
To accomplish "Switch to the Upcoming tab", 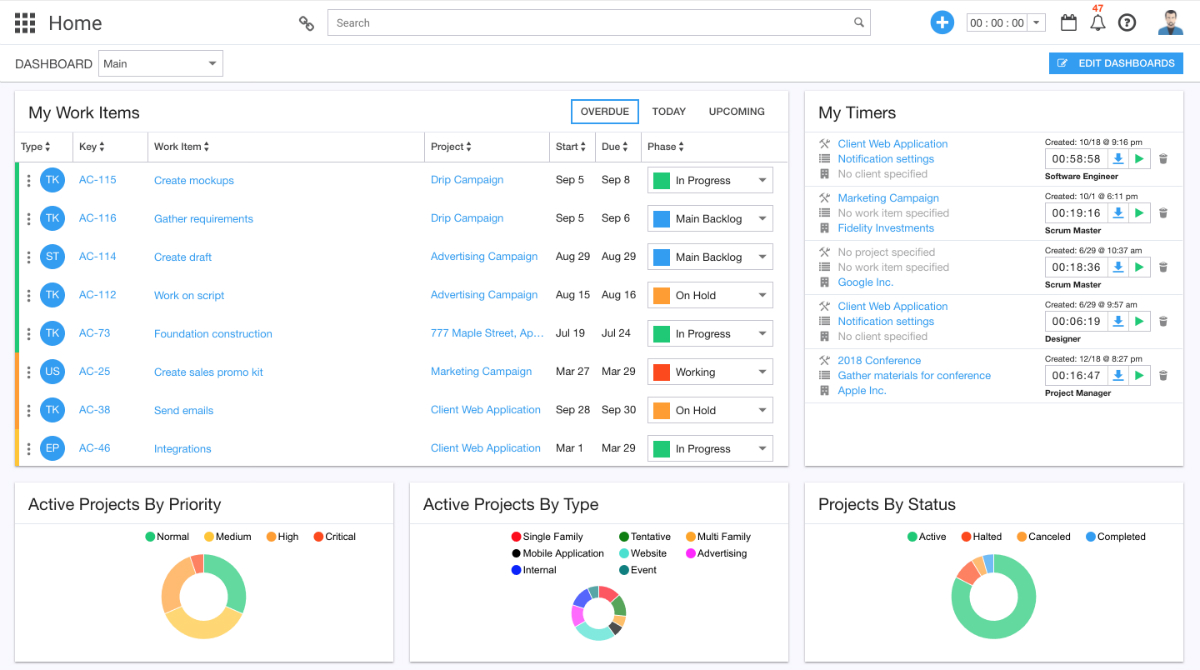I will 737,112.
